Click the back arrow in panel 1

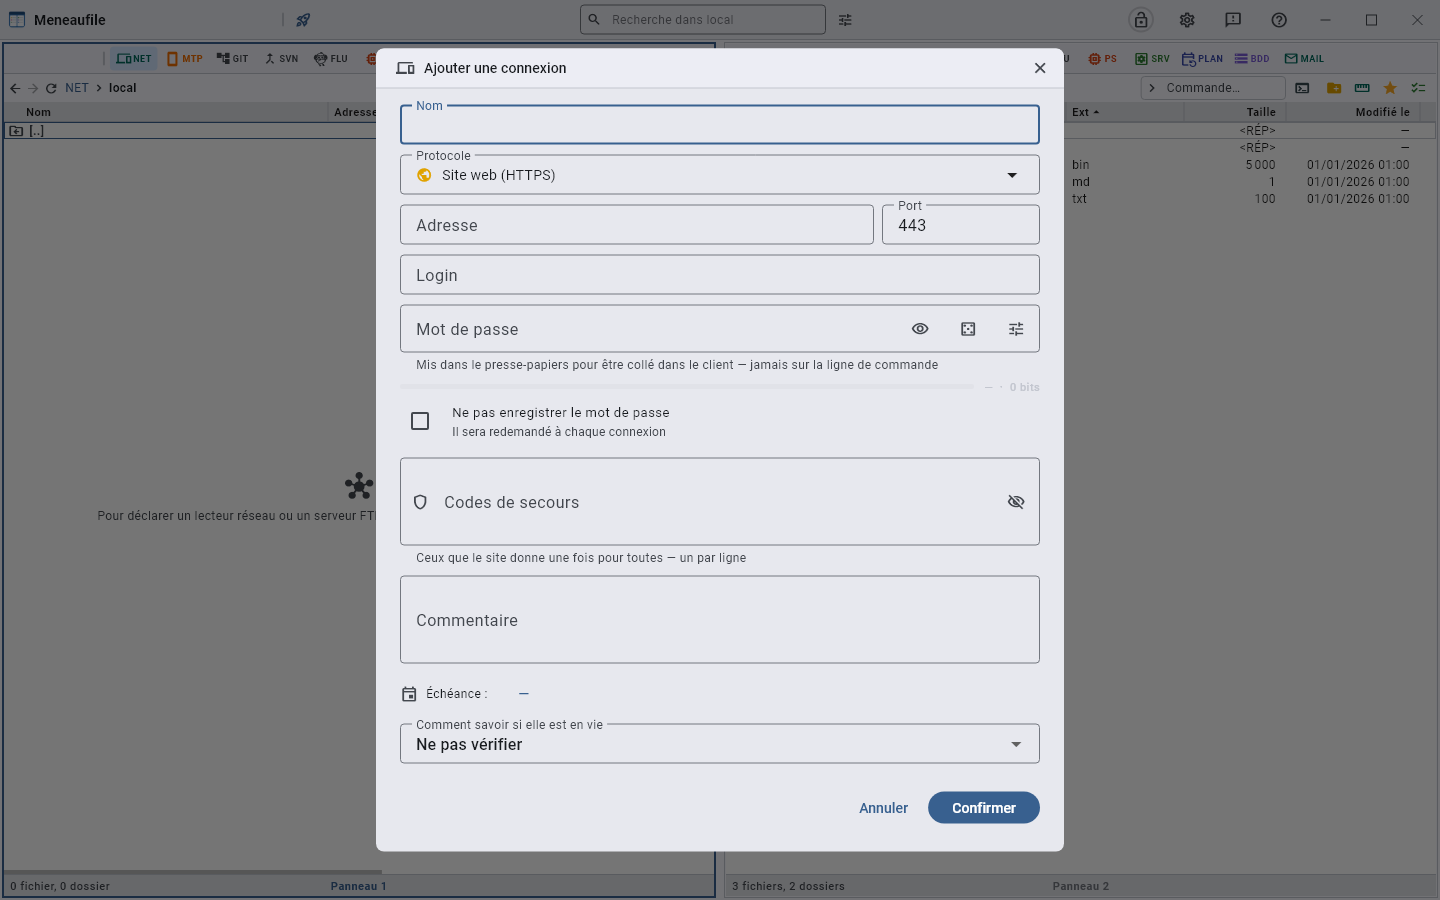[15, 88]
